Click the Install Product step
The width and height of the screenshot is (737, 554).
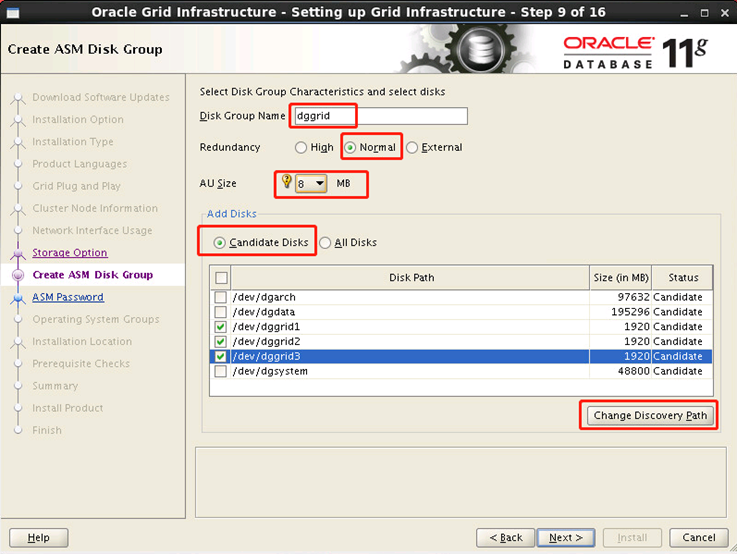coord(68,408)
